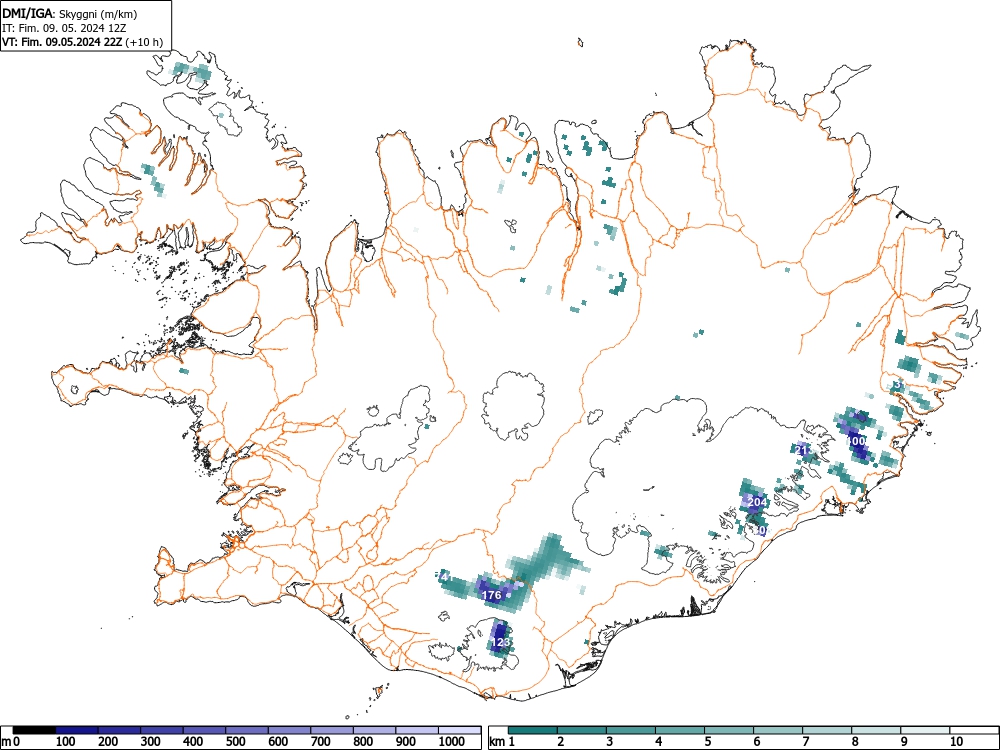Click the '1000' legend label
Image resolution: width=1000 pixels, height=750 pixels.
[452, 742]
